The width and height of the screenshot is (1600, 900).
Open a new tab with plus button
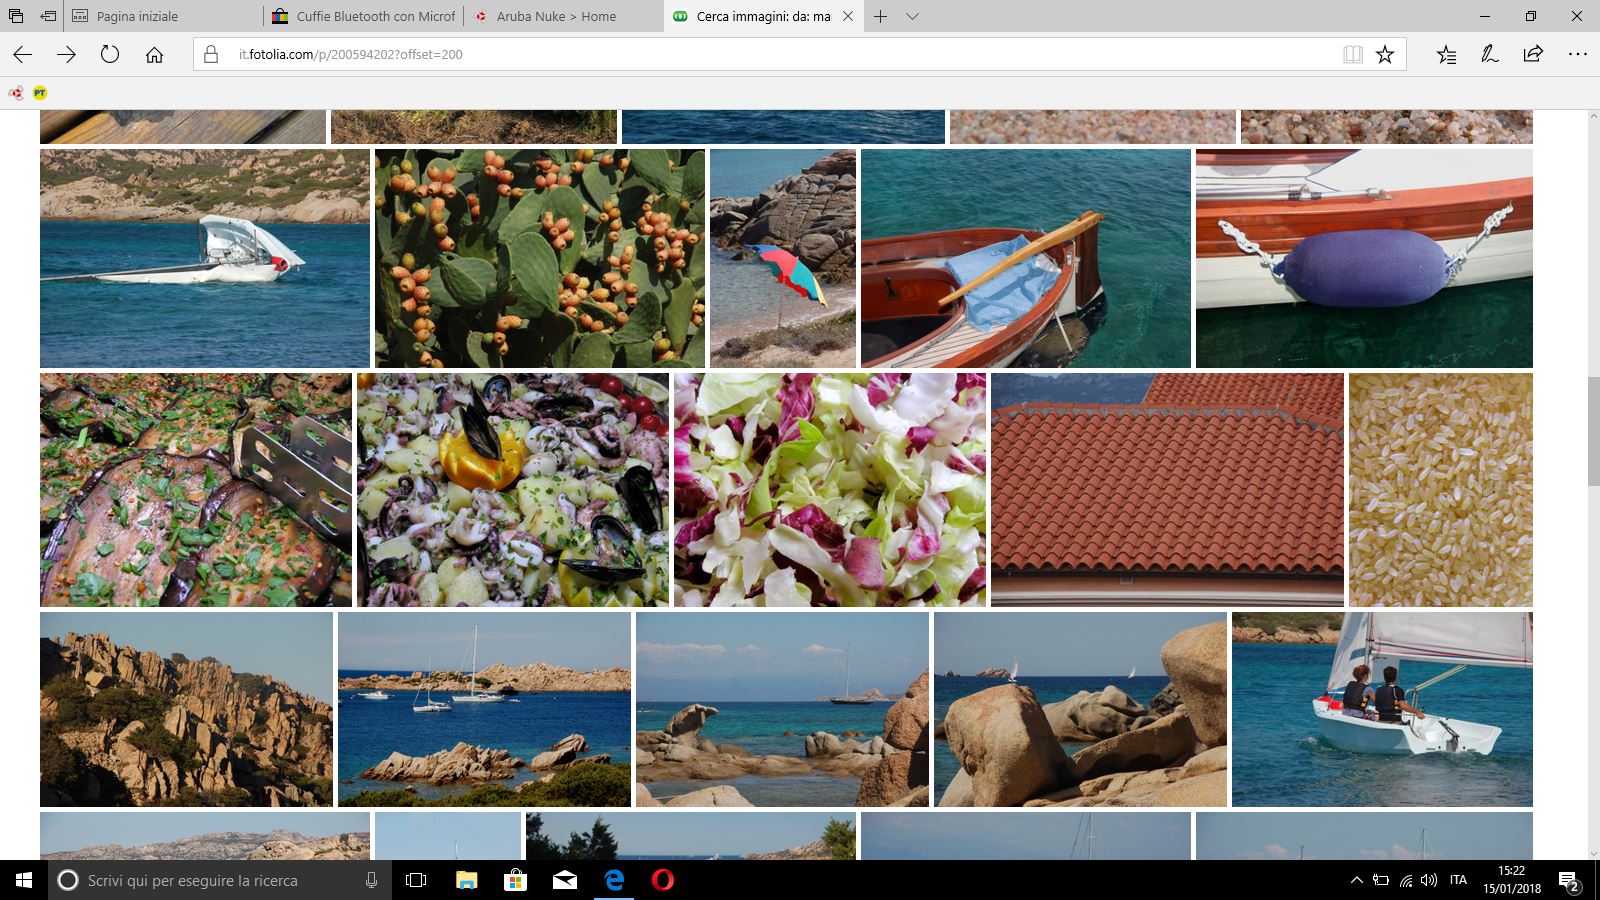coord(880,17)
